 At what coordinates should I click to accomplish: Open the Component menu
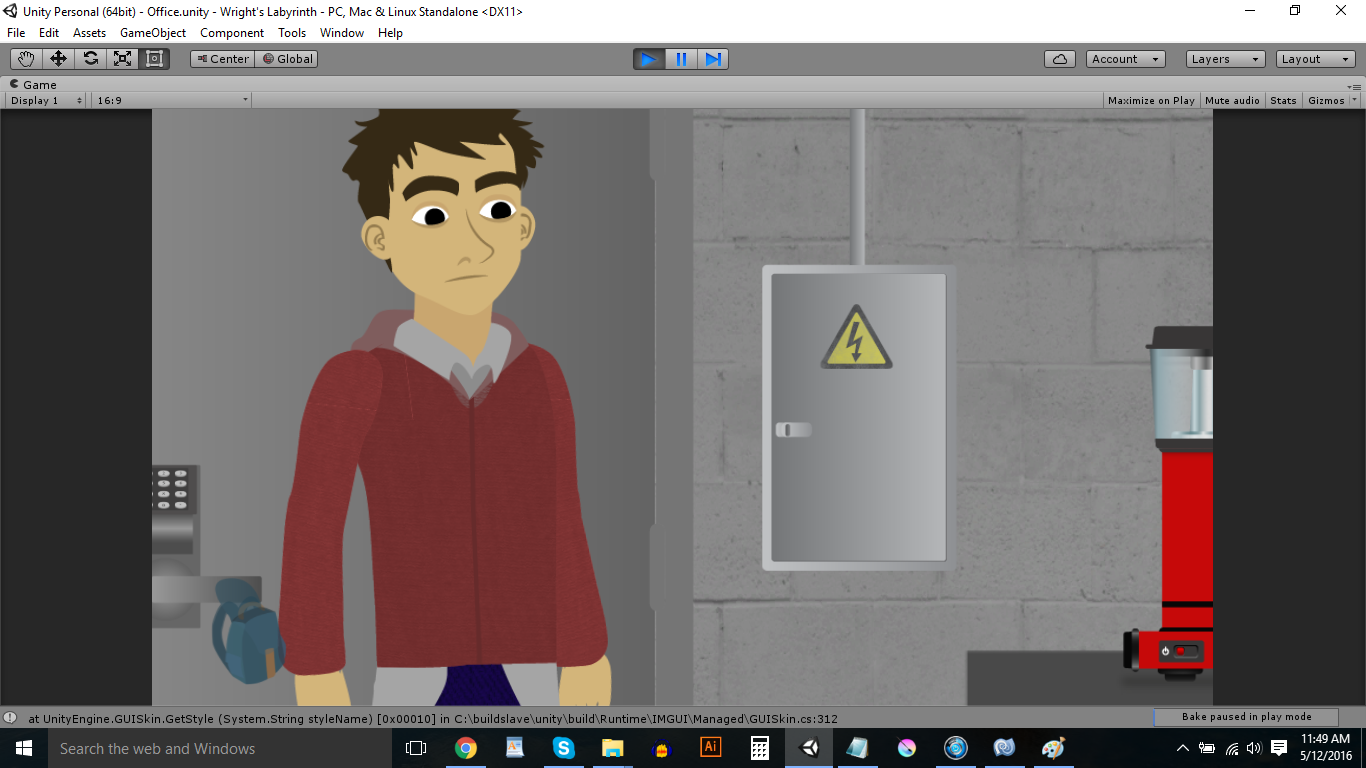point(232,33)
